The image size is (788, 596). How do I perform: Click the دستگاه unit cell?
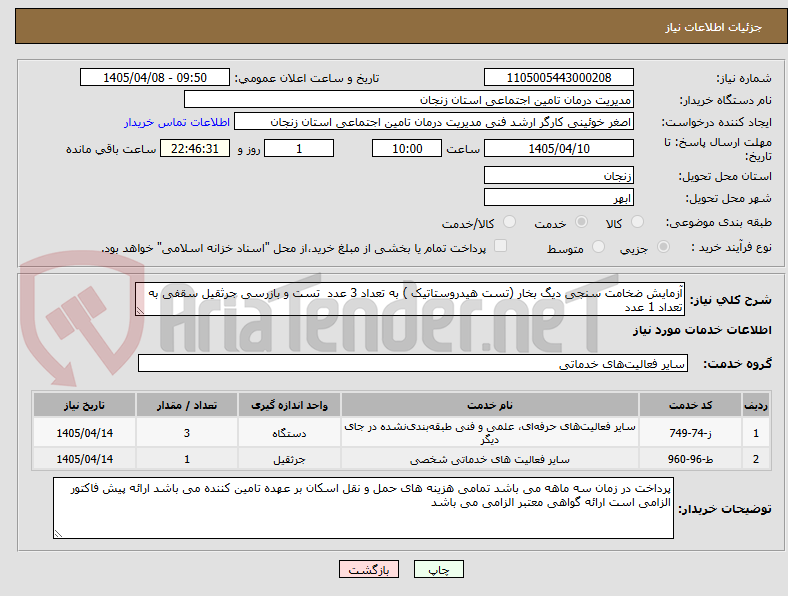(289, 433)
